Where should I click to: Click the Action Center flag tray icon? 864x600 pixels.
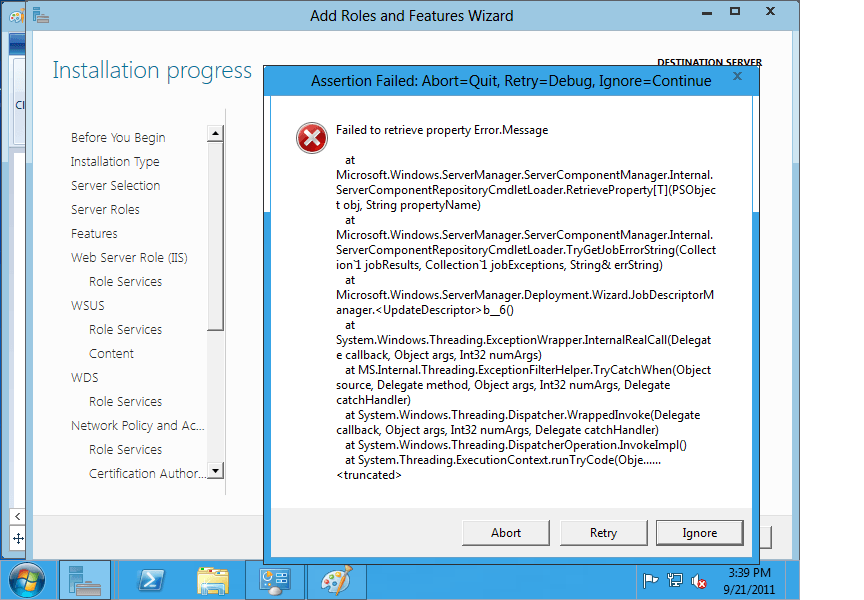pyautogui.click(x=650, y=581)
